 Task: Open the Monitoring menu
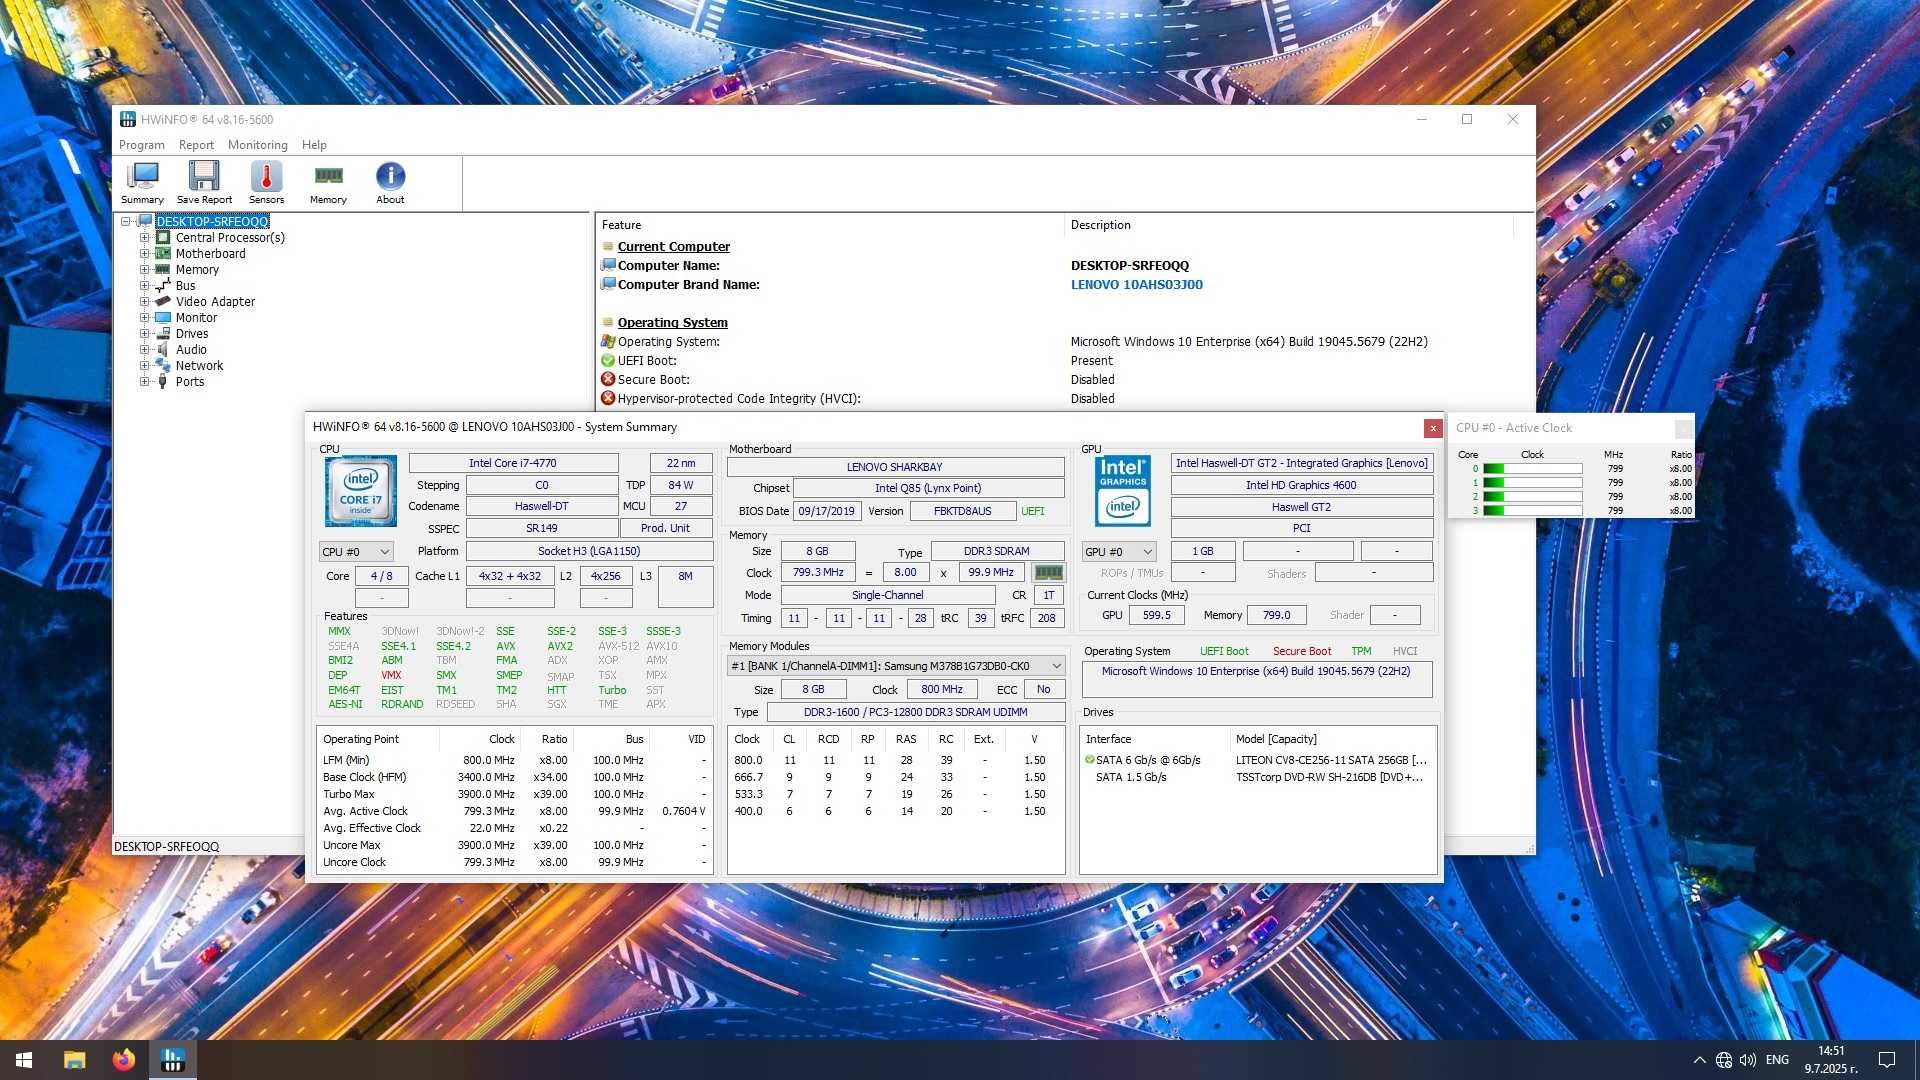pyautogui.click(x=257, y=145)
